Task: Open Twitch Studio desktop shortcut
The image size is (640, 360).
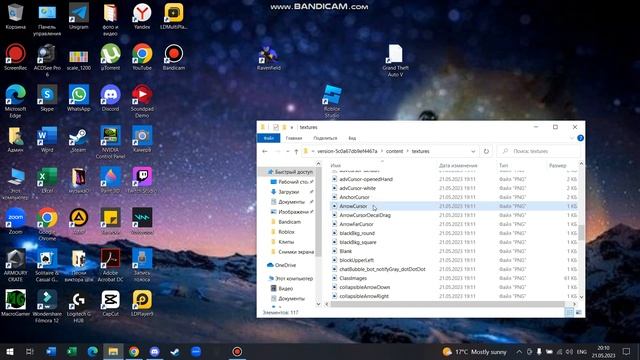Action: tap(142, 180)
